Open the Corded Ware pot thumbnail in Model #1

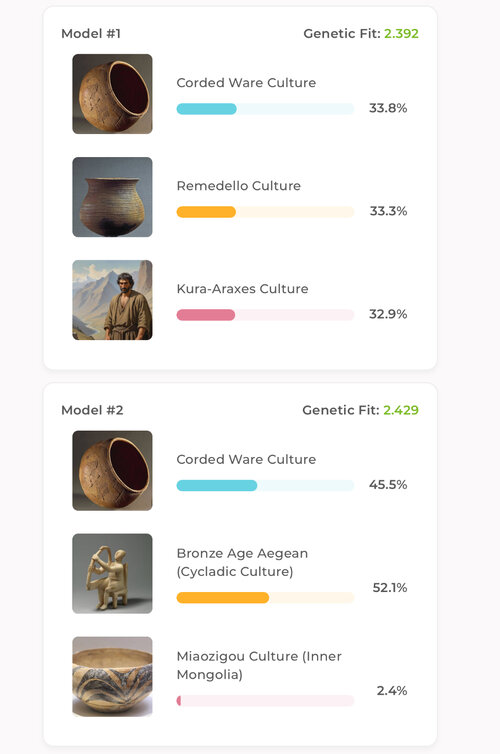[112, 94]
